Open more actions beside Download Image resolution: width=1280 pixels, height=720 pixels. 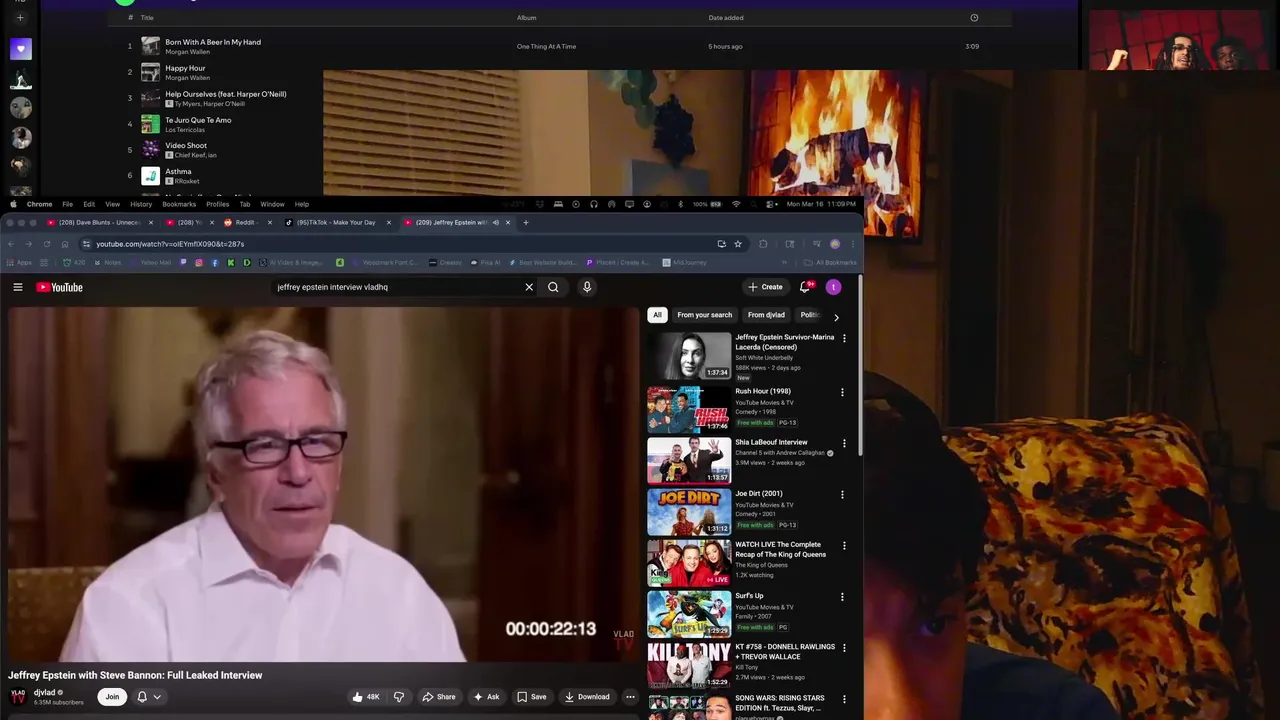click(x=630, y=697)
